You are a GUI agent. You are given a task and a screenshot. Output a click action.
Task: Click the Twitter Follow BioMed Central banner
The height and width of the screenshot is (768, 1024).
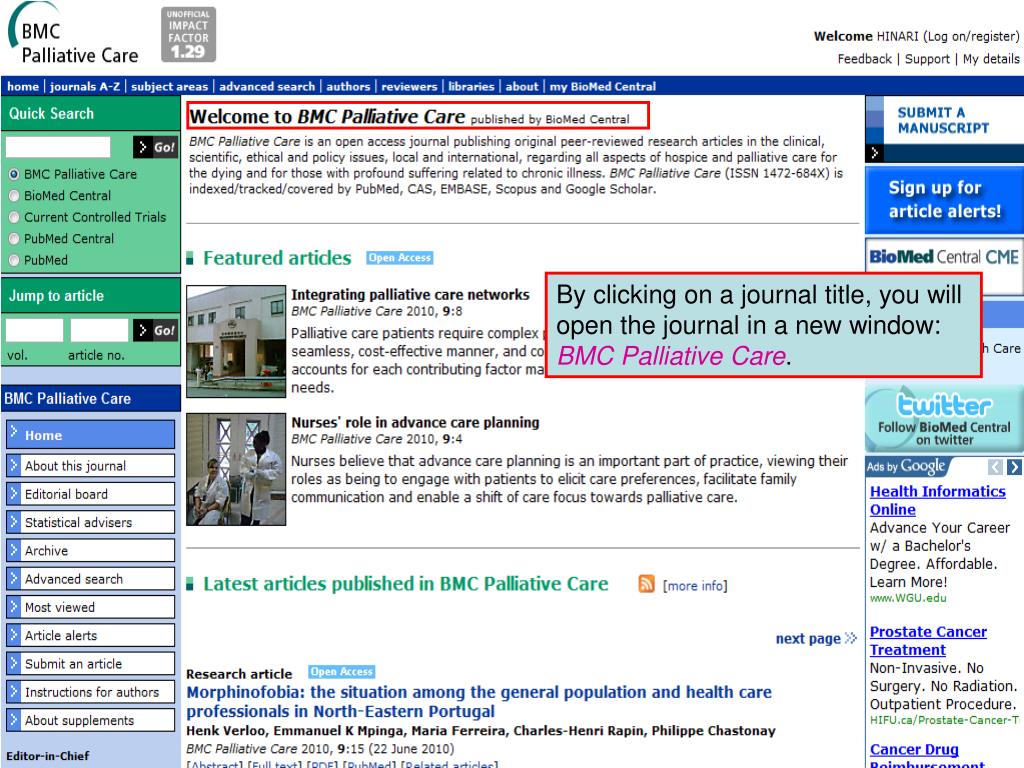coord(944,418)
